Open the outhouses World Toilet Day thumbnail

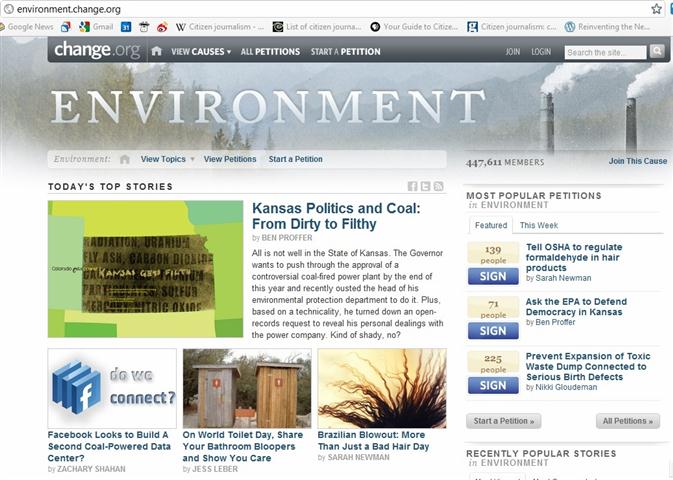click(x=247, y=388)
